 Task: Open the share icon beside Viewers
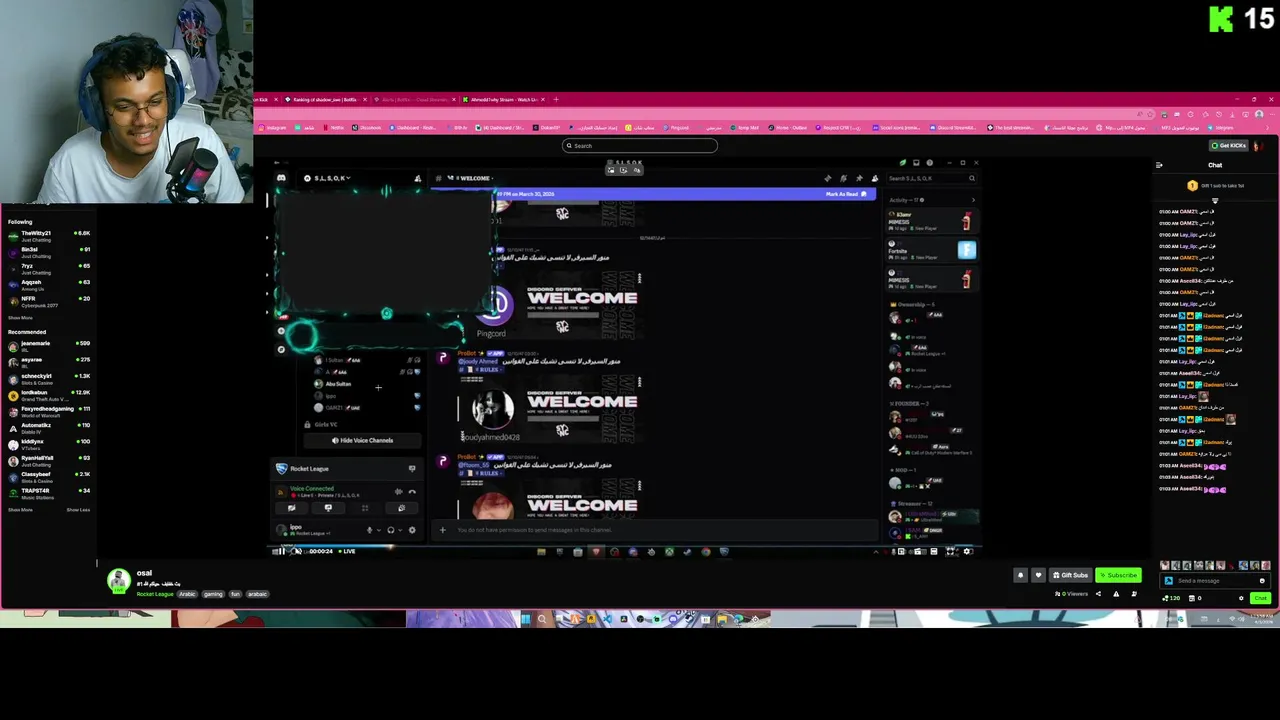pos(1098,594)
